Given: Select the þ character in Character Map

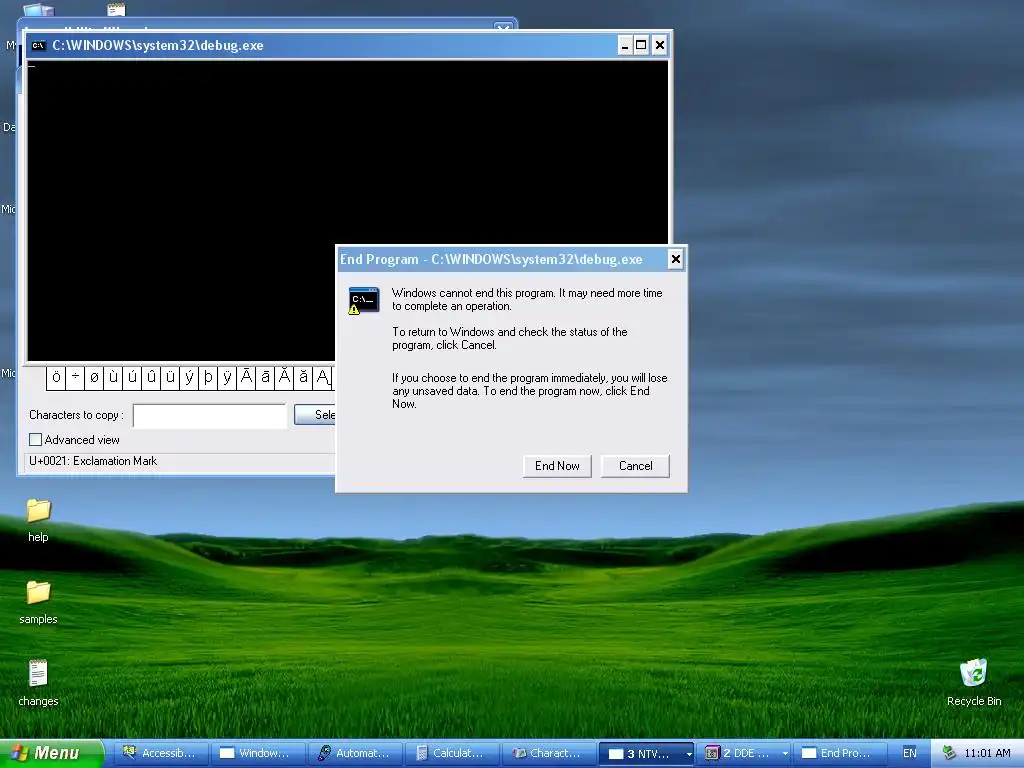Looking at the screenshot, I should [208, 377].
